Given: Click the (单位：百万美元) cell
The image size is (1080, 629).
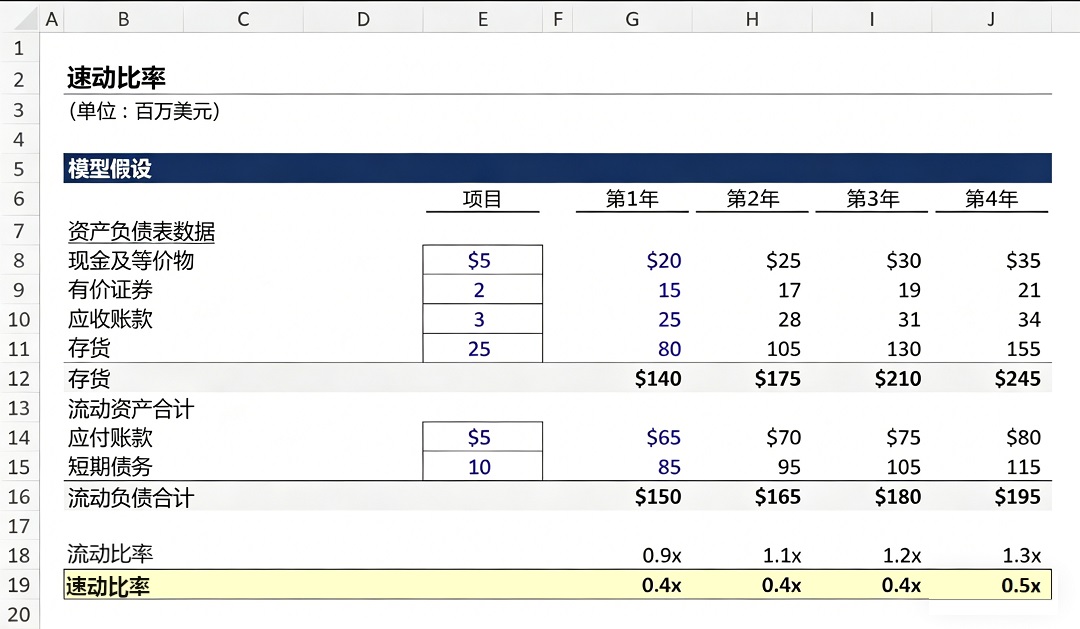Looking at the screenshot, I should [x=144, y=111].
